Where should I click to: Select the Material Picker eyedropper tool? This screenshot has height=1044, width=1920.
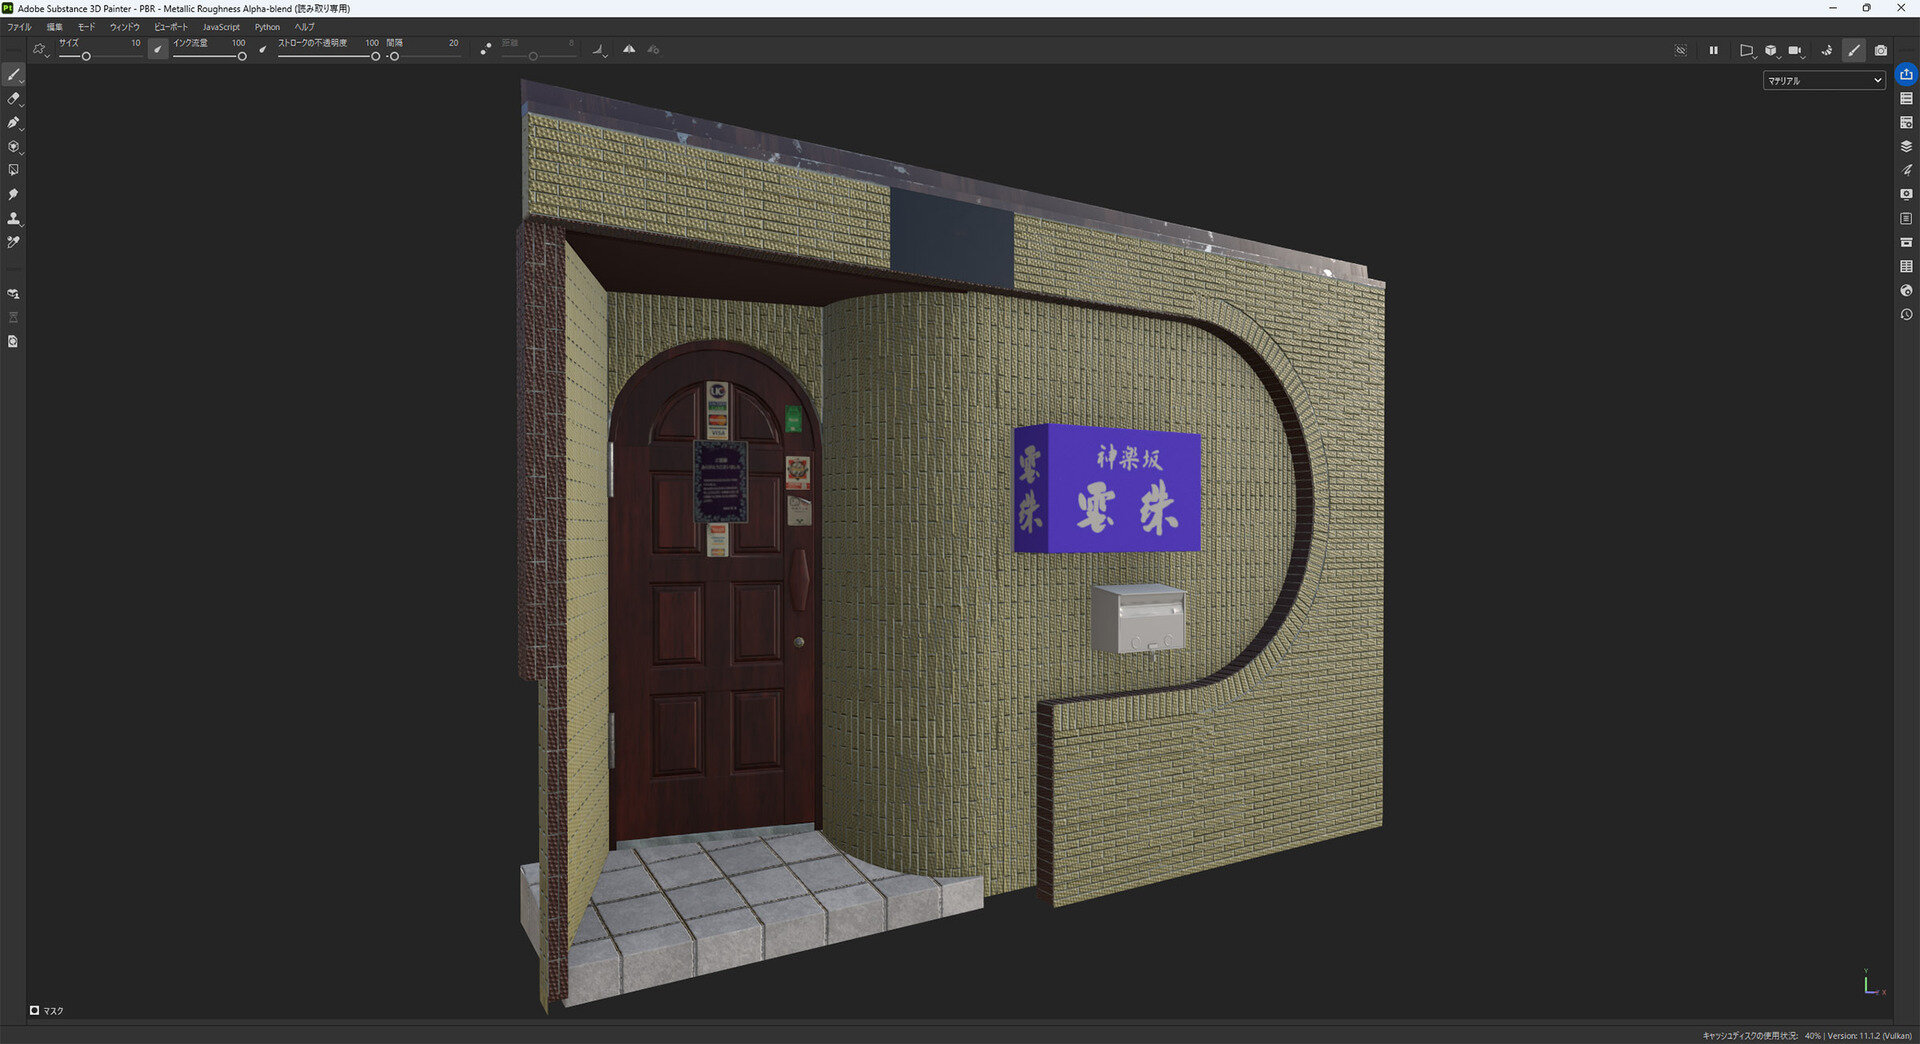click(x=13, y=243)
